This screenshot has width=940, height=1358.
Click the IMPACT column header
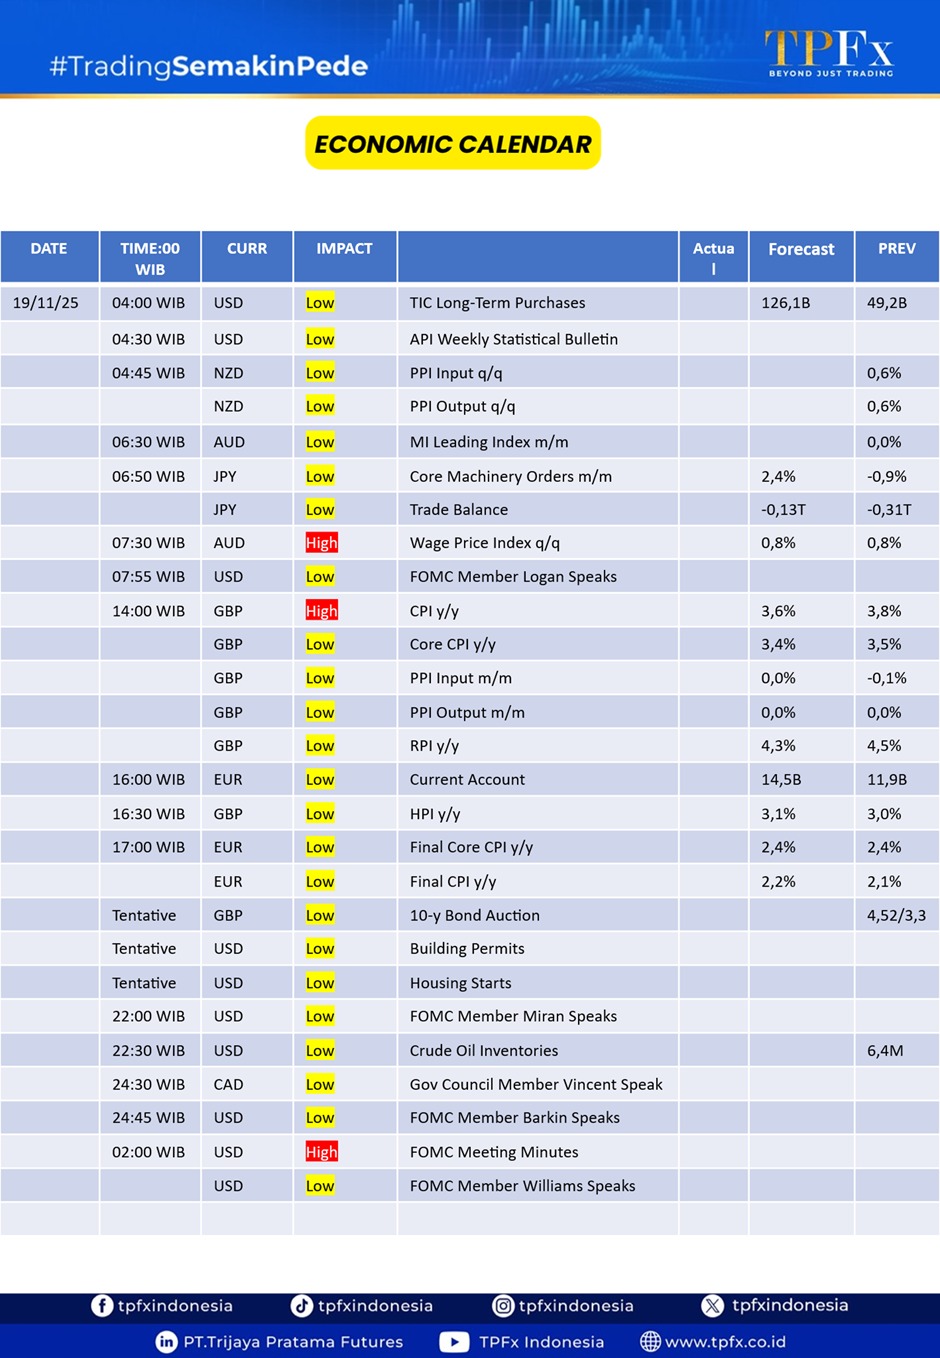344,249
